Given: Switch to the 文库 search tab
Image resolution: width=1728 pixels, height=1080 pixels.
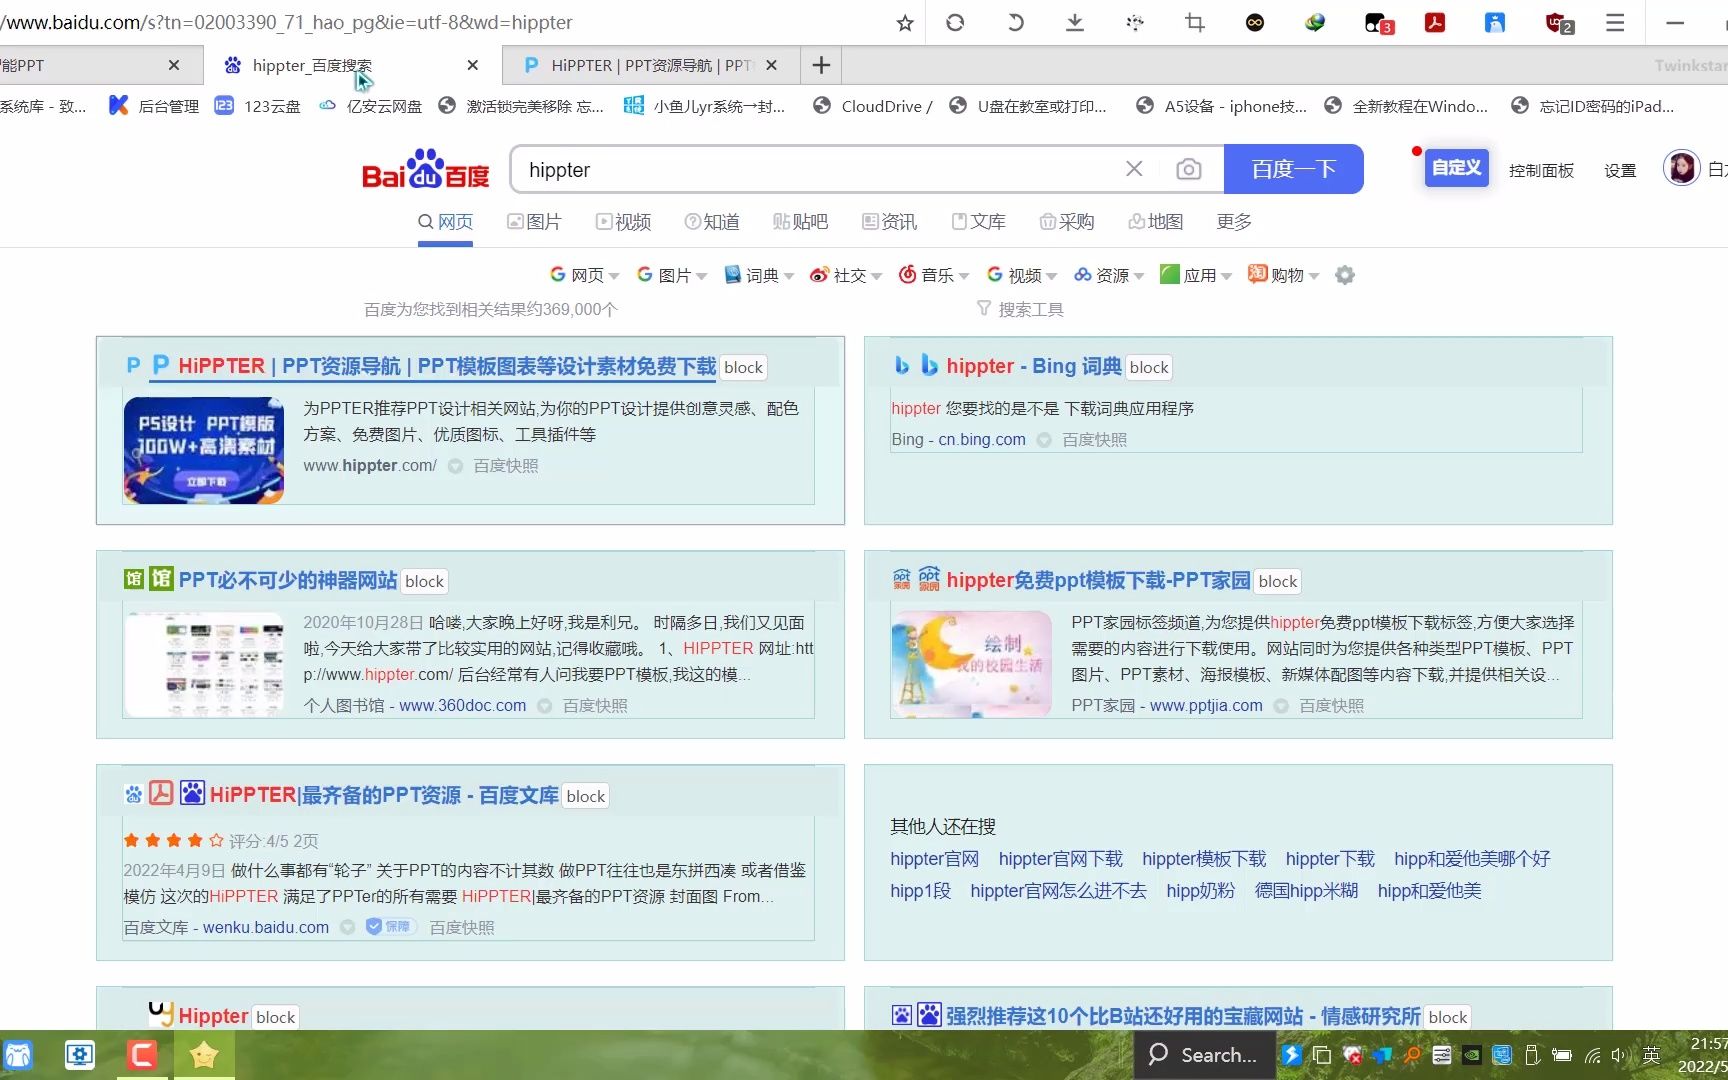Looking at the screenshot, I should (x=978, y=222).
